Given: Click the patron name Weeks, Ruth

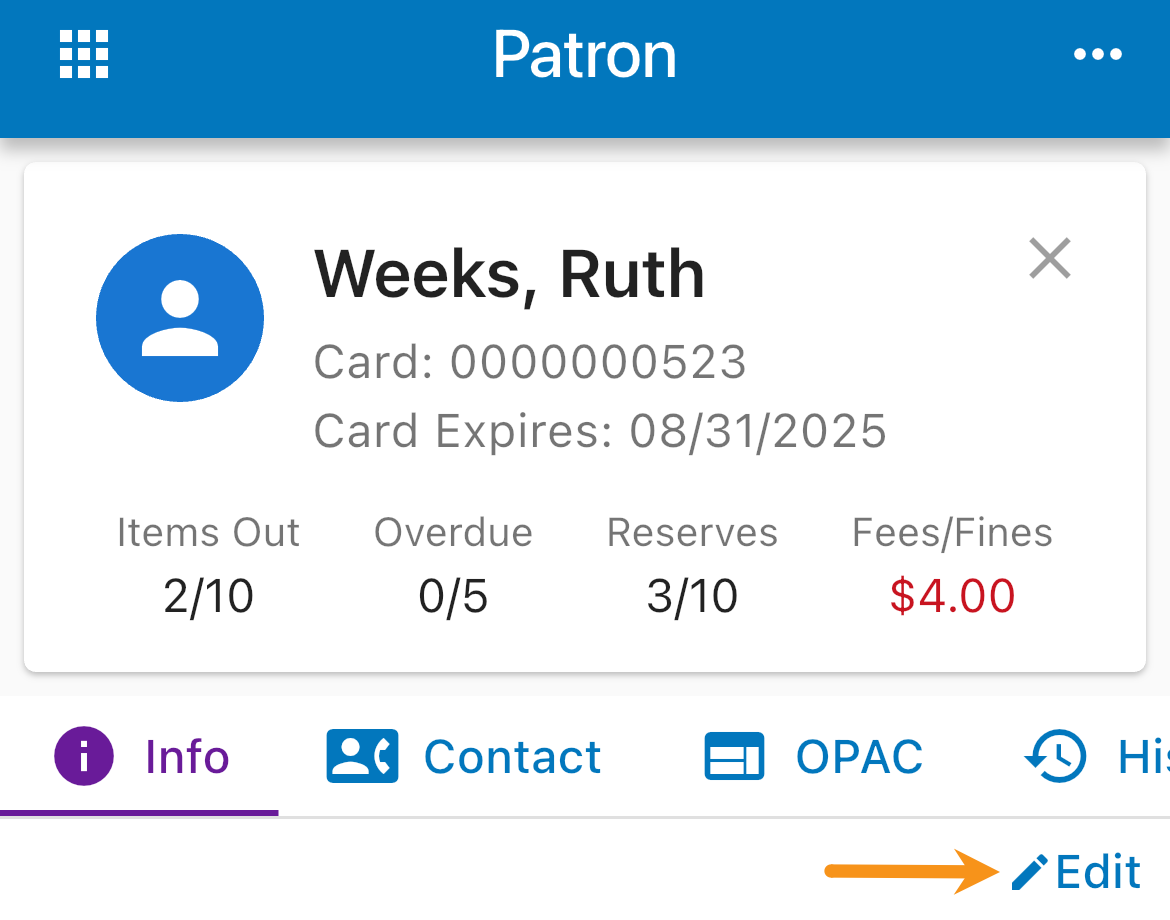Looking at the screenshot, I should click(509, 273).
